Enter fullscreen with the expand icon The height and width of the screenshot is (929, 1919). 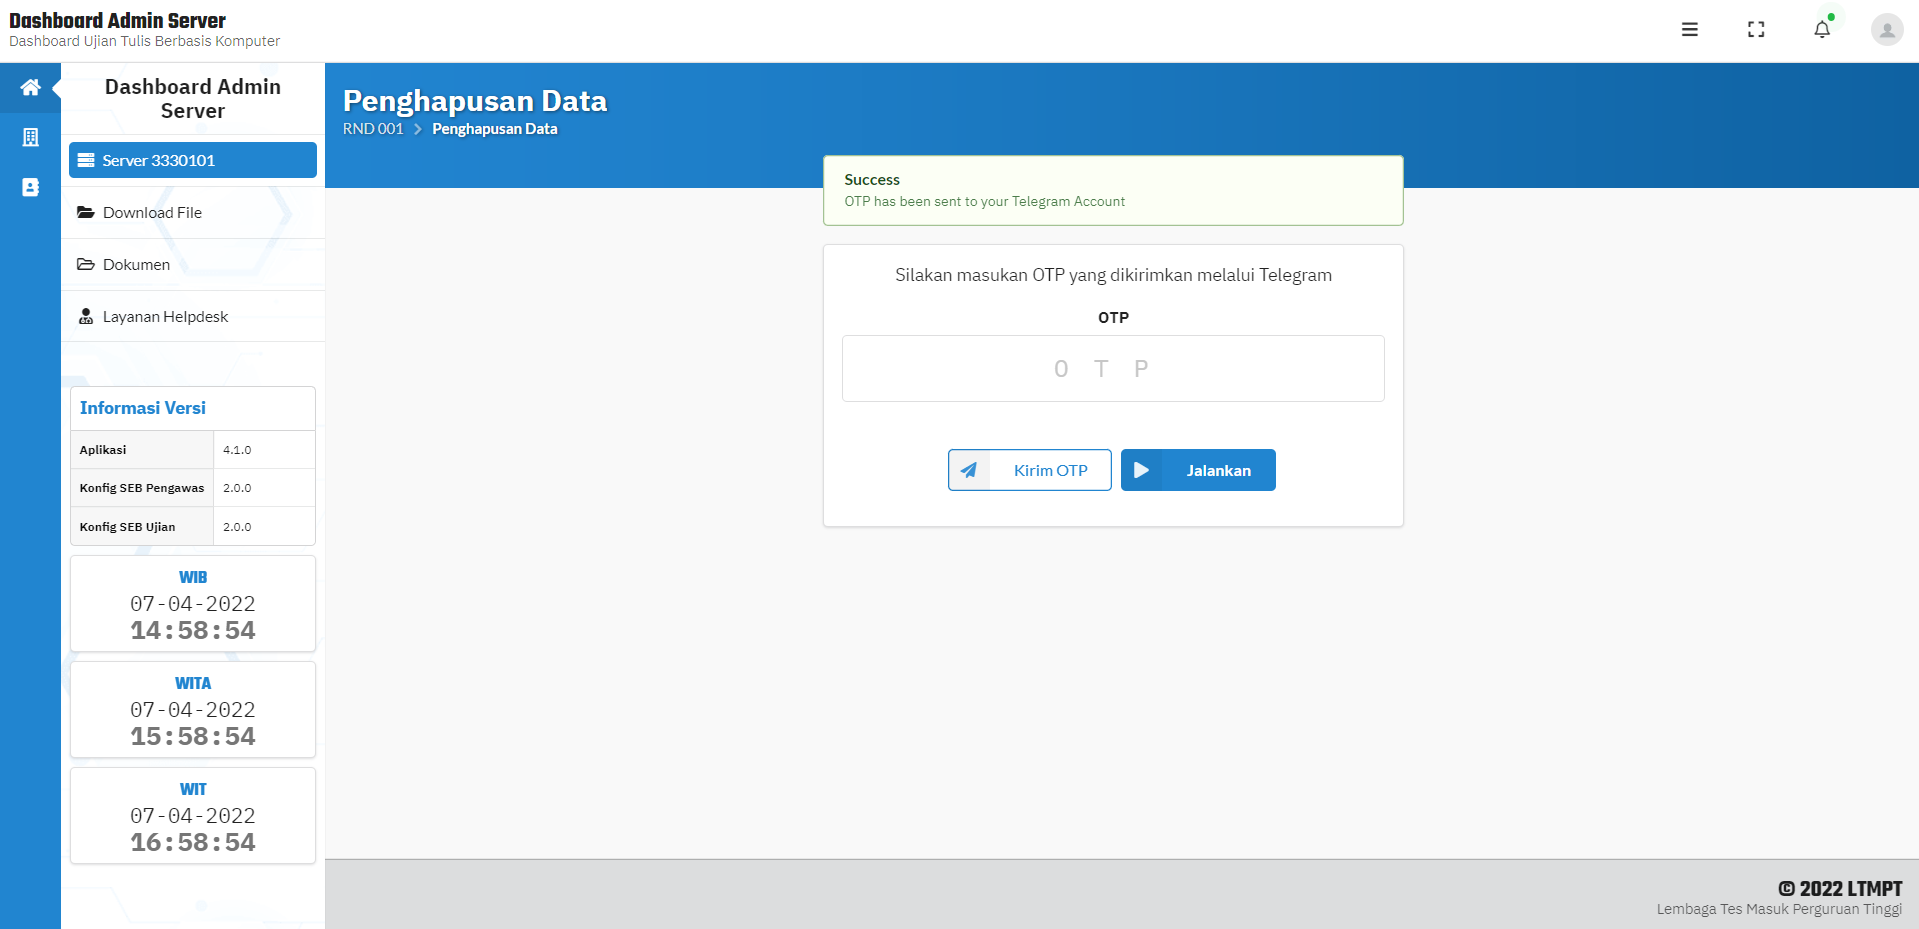[x=1756, y=30]
